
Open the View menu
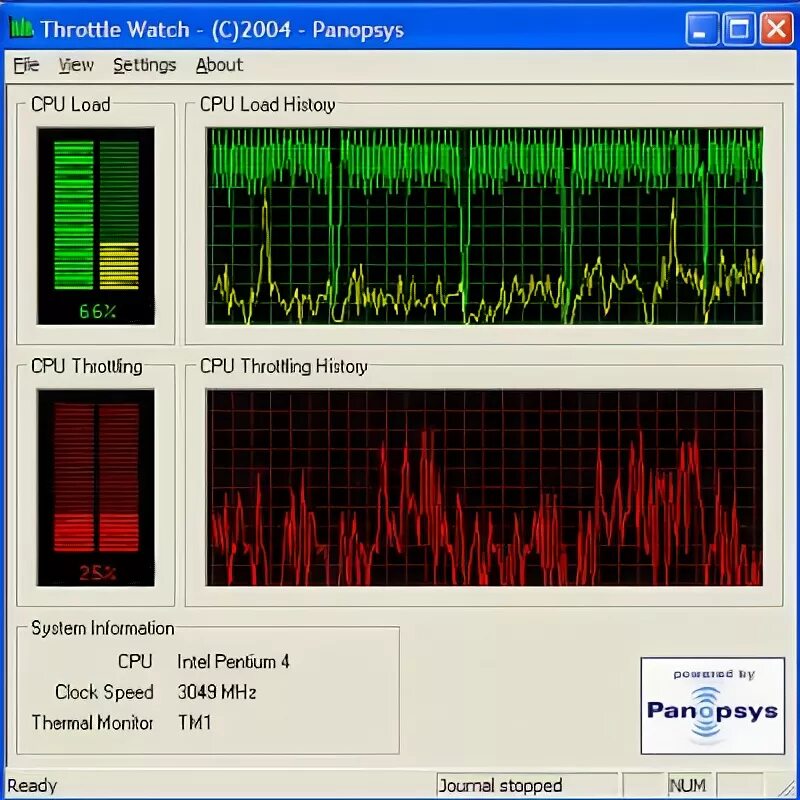(76, 65)
